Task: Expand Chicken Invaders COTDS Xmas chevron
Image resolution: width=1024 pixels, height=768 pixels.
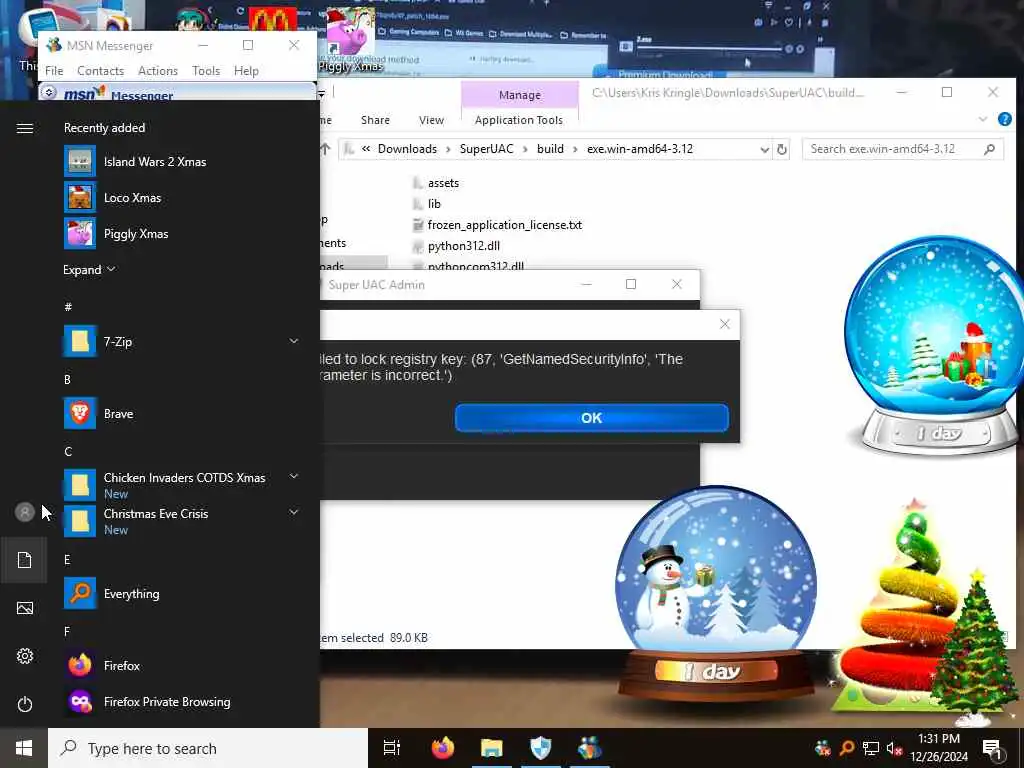Action: coord(294,477)
